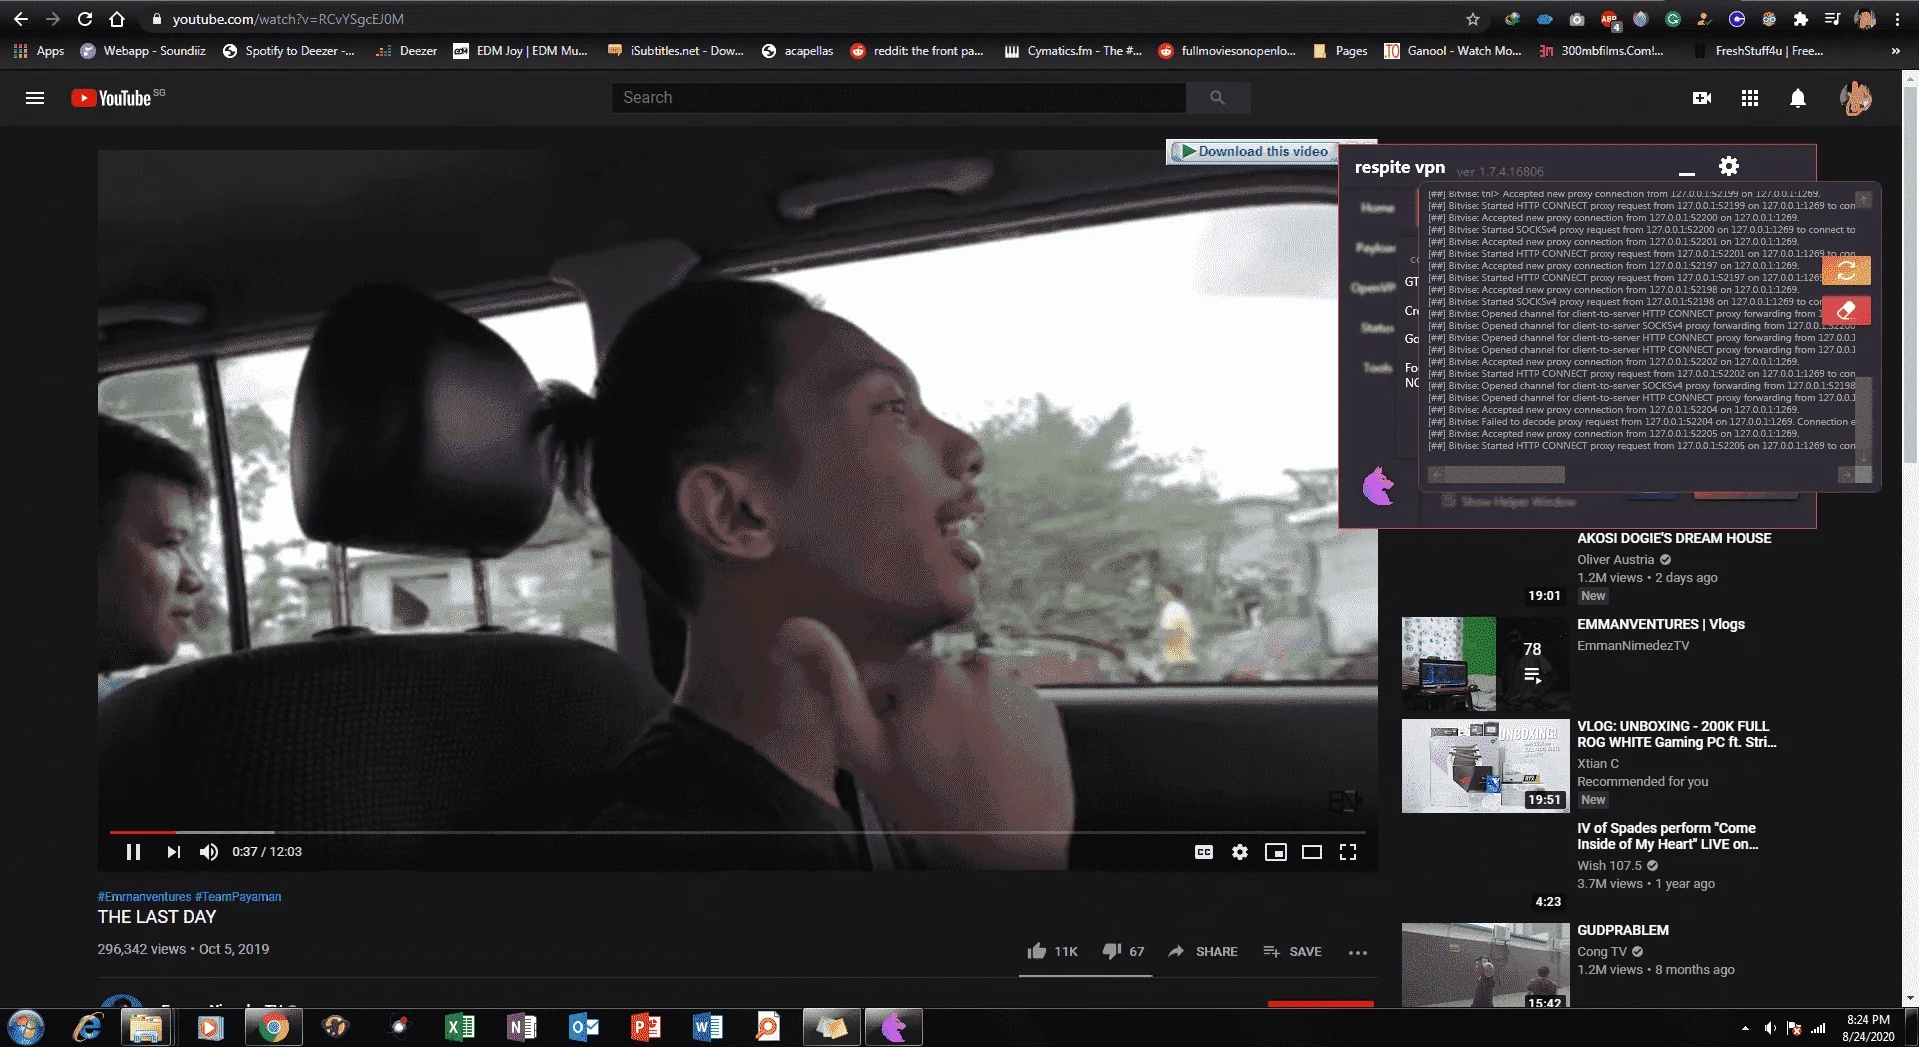Screen dimensions: 1919x1047
Task: Open the Chrome three-dot menu
Action: point(1897,19)
